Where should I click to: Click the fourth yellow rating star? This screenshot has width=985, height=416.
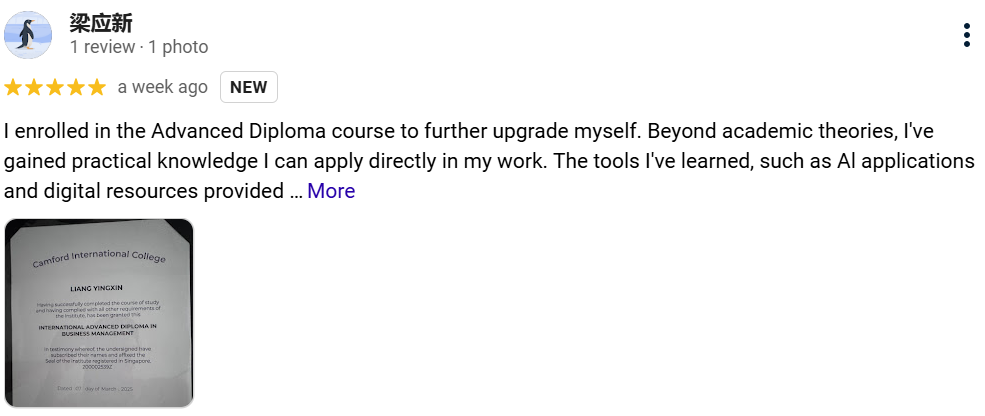(x=75, y=87)
